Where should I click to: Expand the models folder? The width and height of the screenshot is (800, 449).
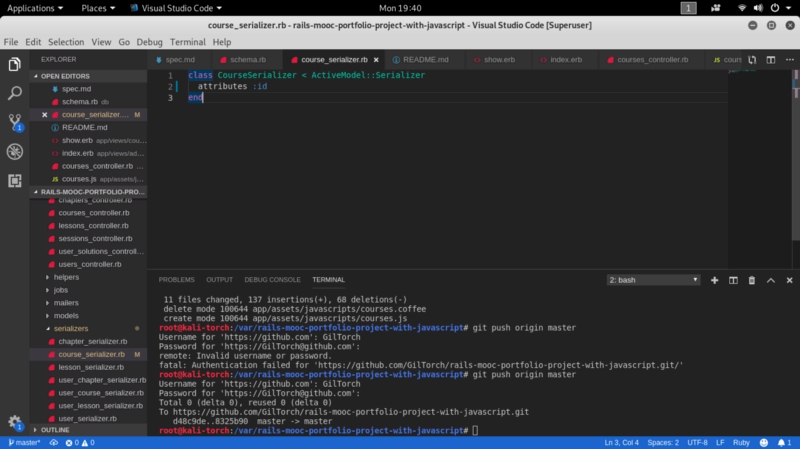[66, 316]
